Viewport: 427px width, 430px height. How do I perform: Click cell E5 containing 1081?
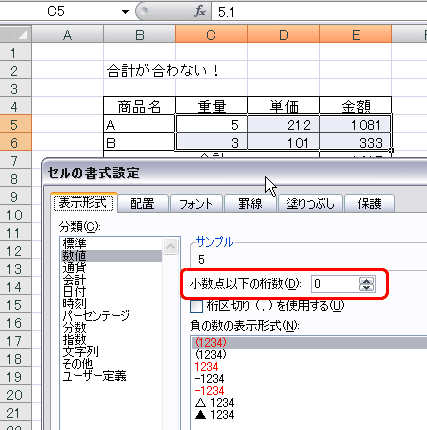(x=356, y=124)
